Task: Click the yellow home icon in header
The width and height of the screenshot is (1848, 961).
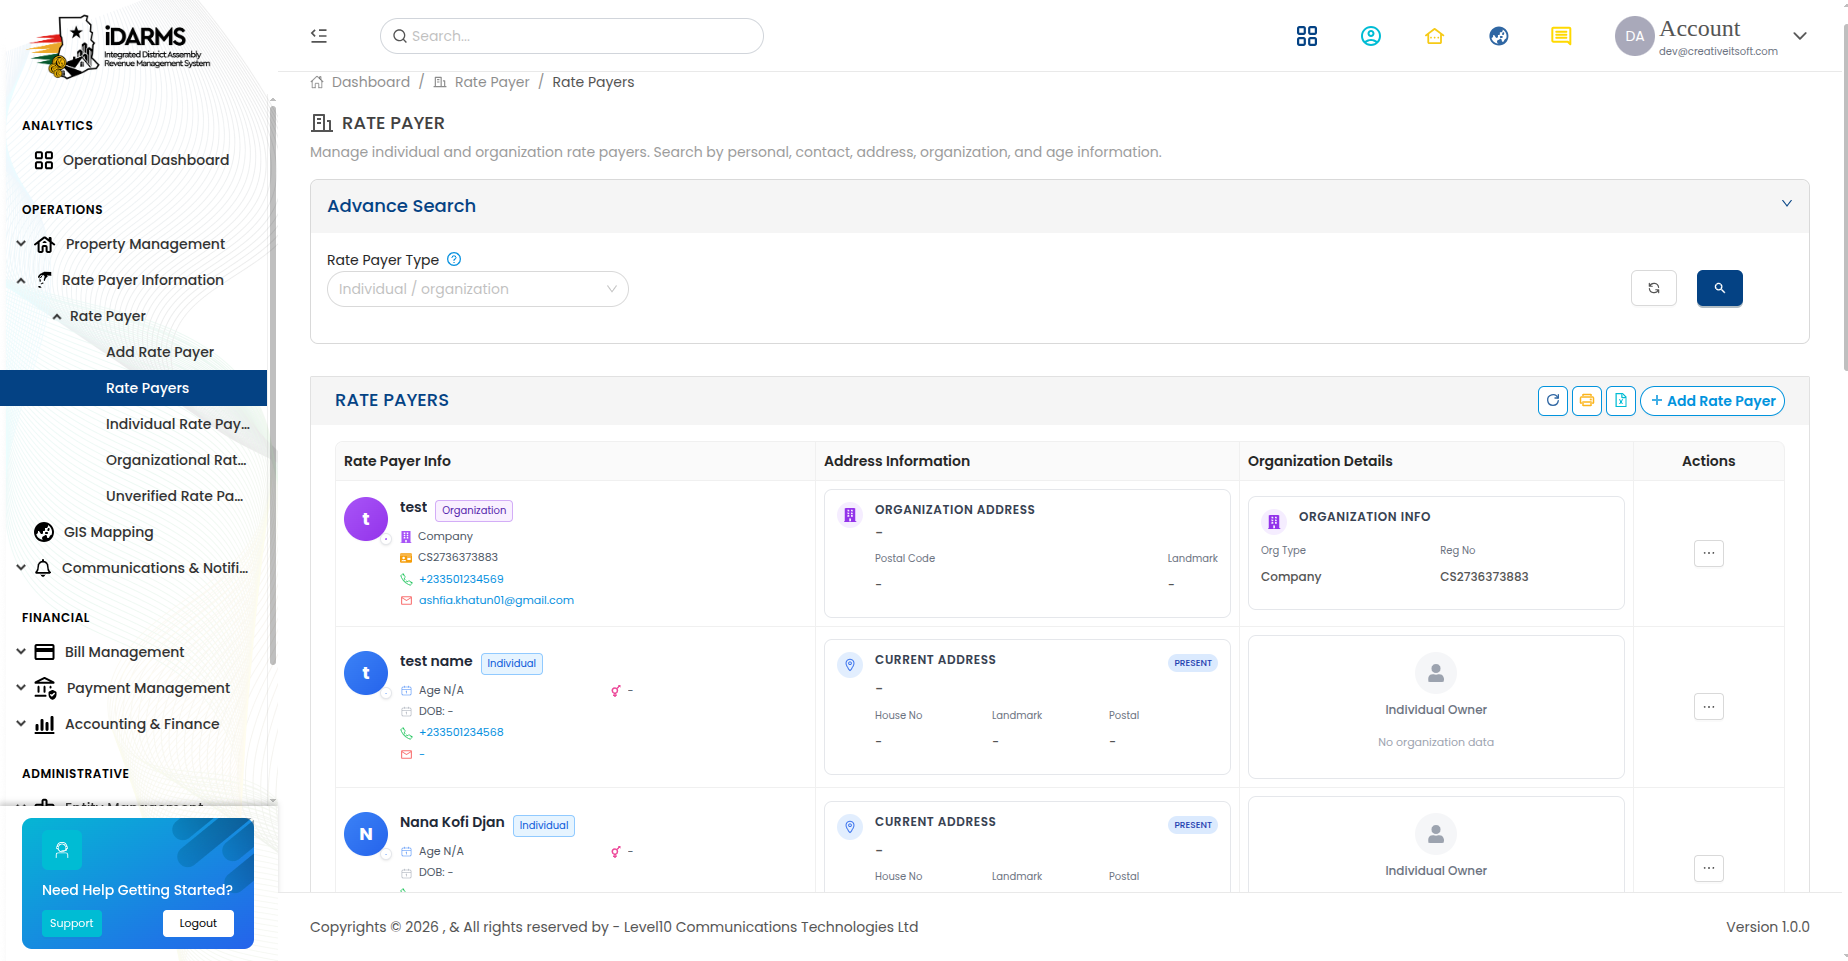Action: click(x=1435, y=36)
